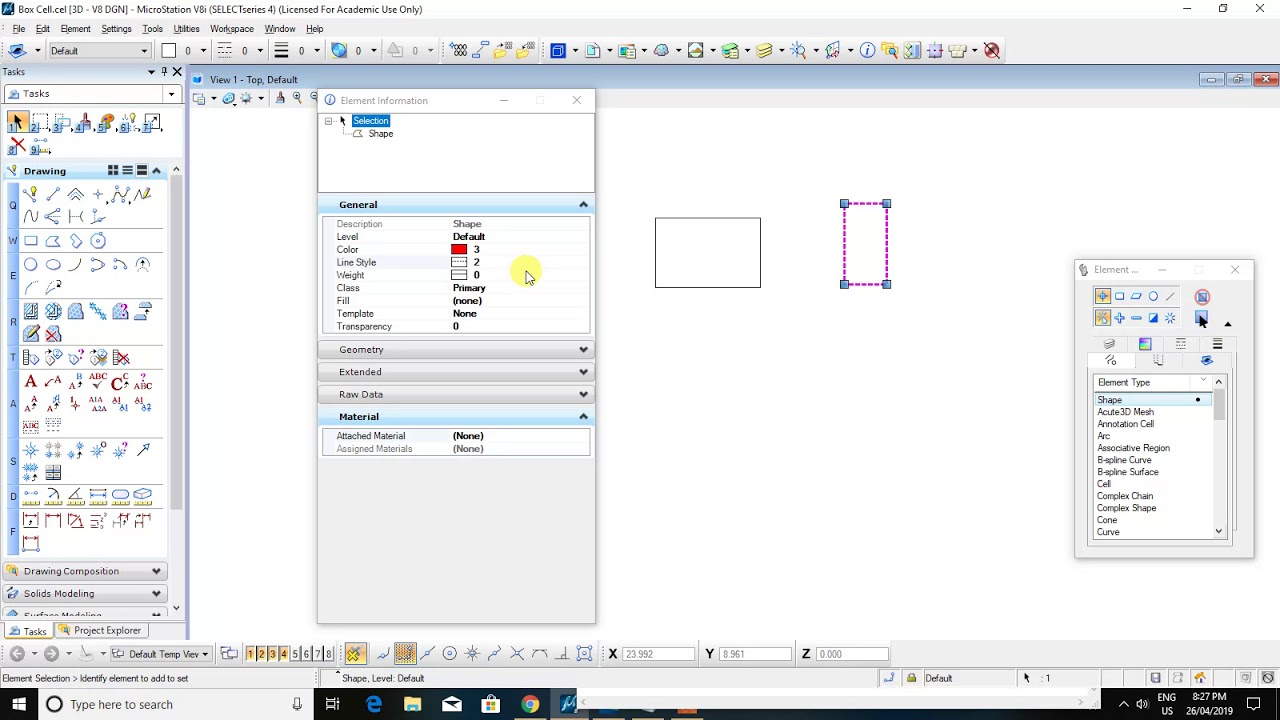Image resolution: width=1280 pixels, height=720 pixels.
Task: Click the X coordinate input field
Action: pos(658,654)
